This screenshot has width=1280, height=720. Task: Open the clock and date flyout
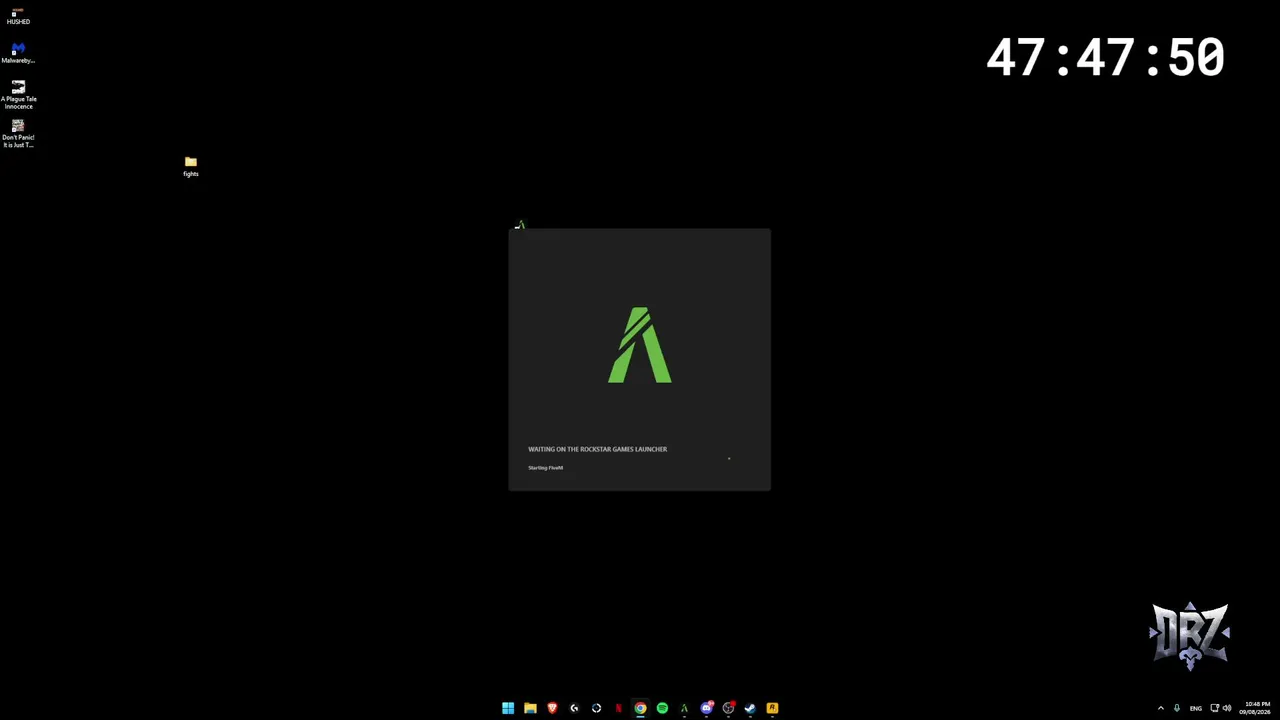[1257, 708]
